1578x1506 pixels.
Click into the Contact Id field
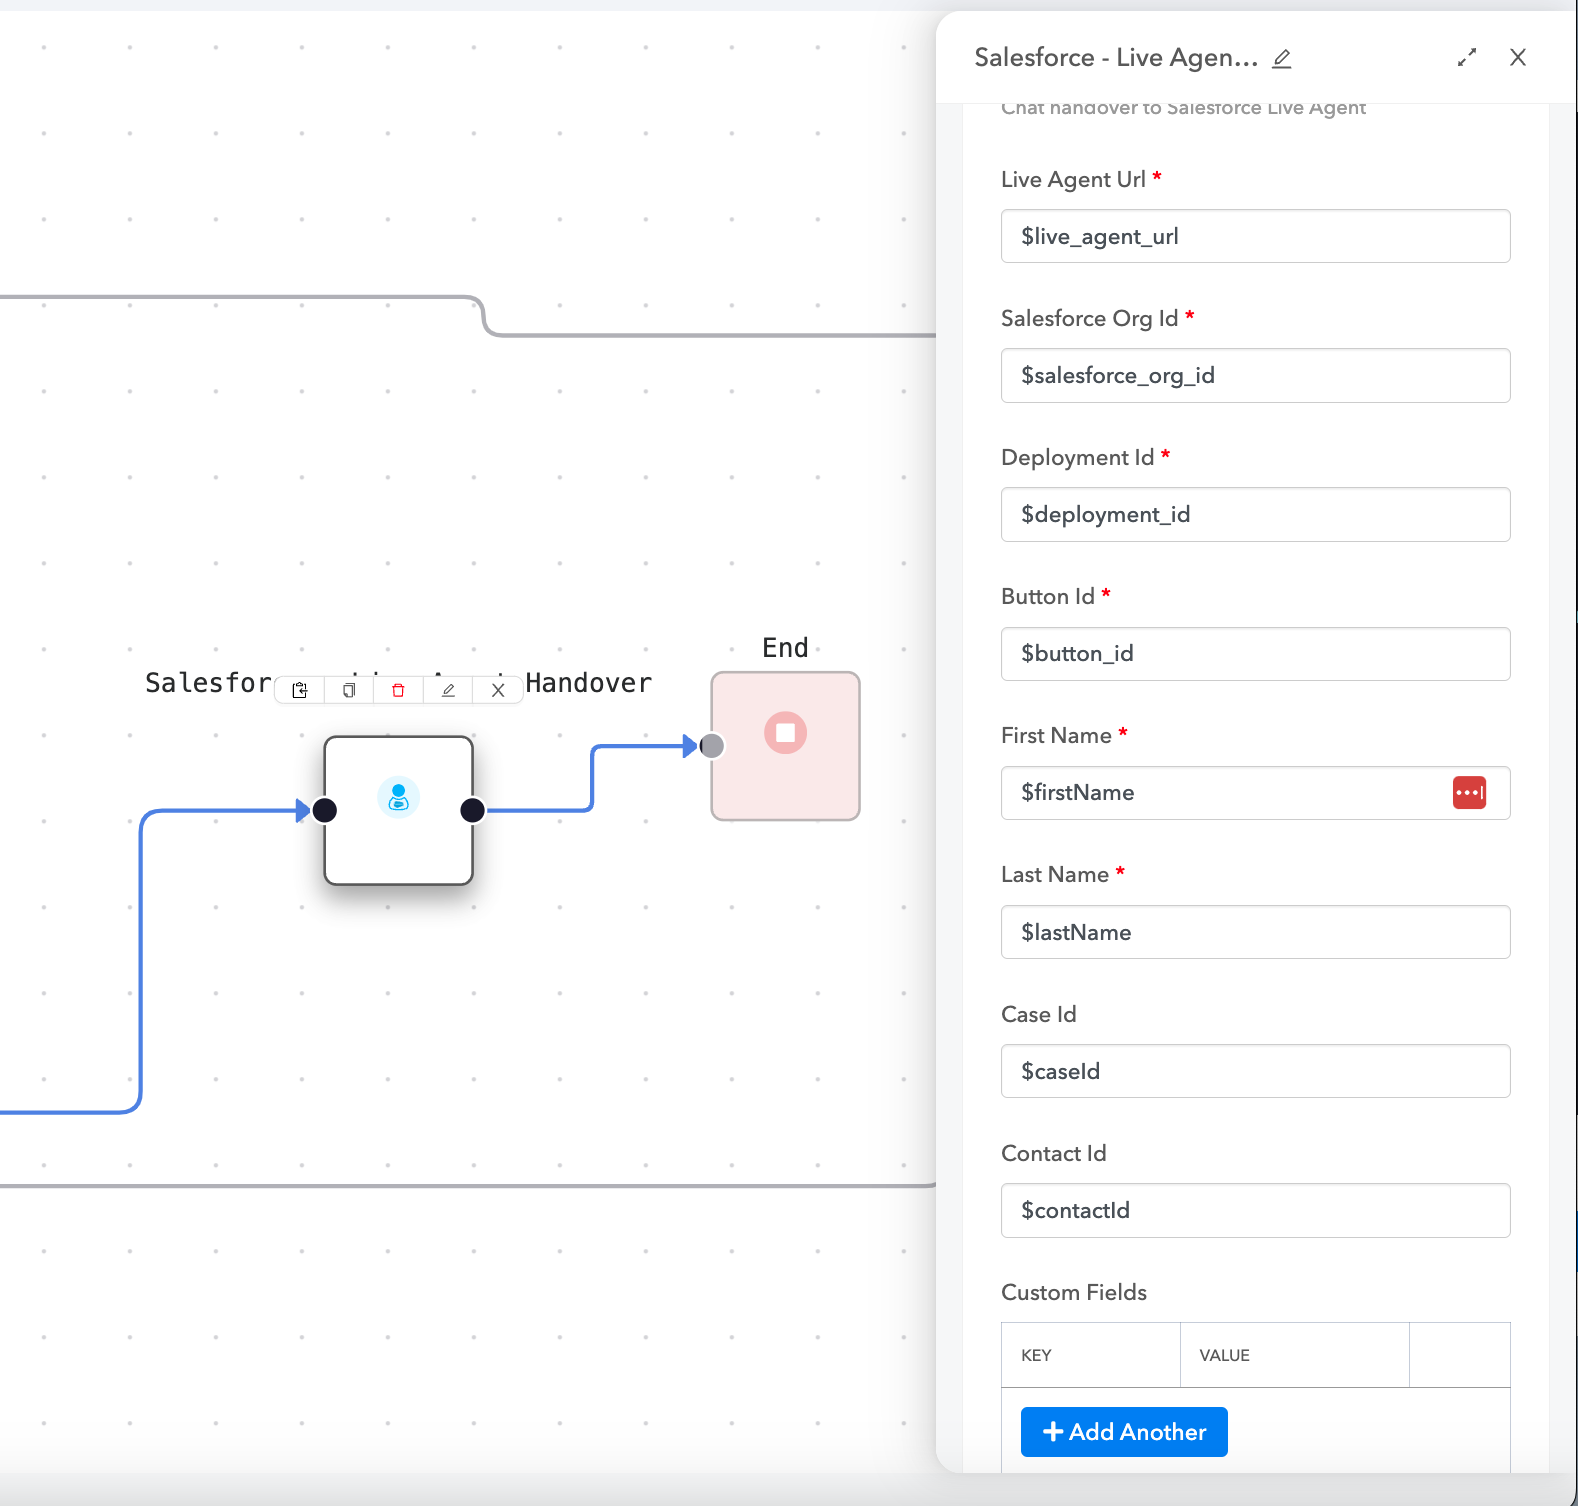(x=1254, y=1211)
